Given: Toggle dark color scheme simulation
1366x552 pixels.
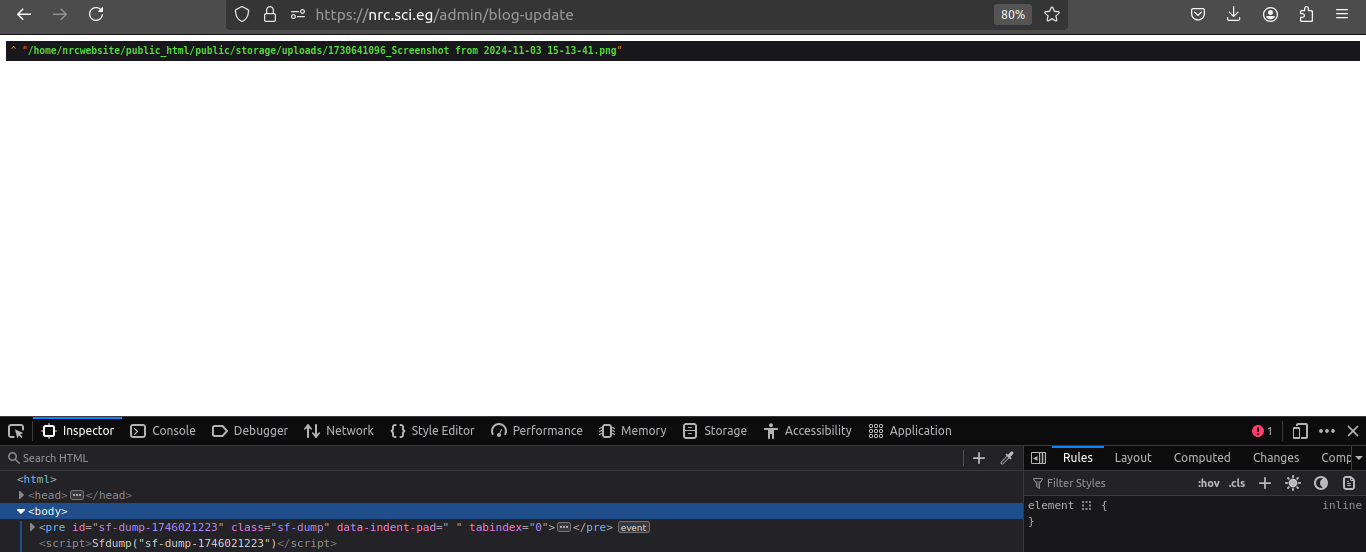Looking at the screenshot, I should tap(1321, 483).
